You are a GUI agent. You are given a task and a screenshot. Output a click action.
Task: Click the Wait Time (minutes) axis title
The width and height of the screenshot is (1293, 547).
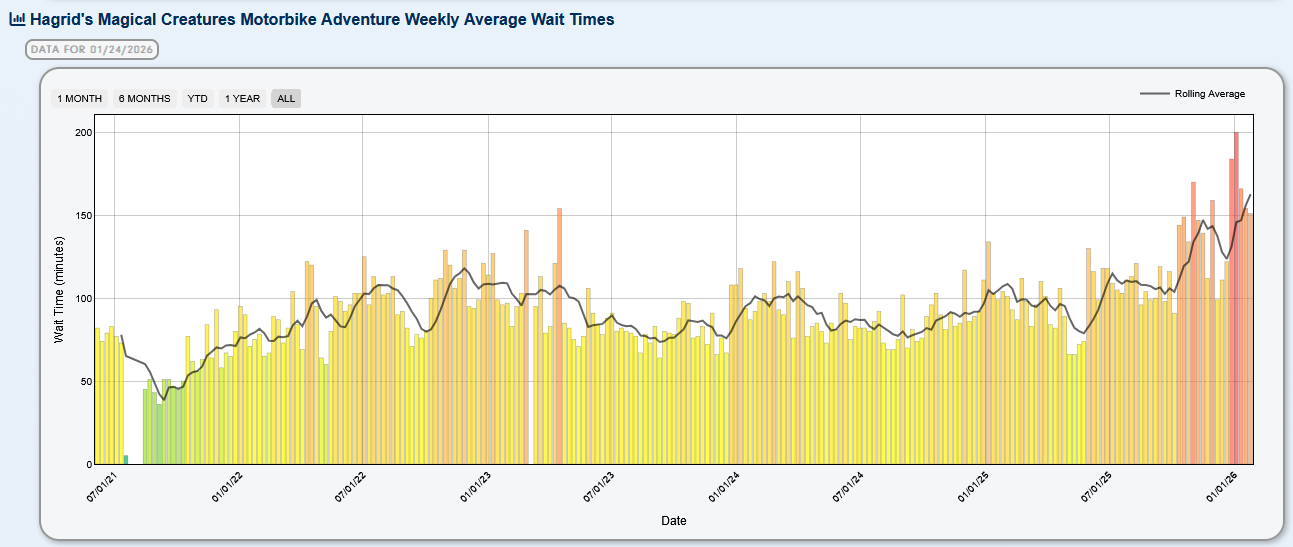tap(58, 290)
